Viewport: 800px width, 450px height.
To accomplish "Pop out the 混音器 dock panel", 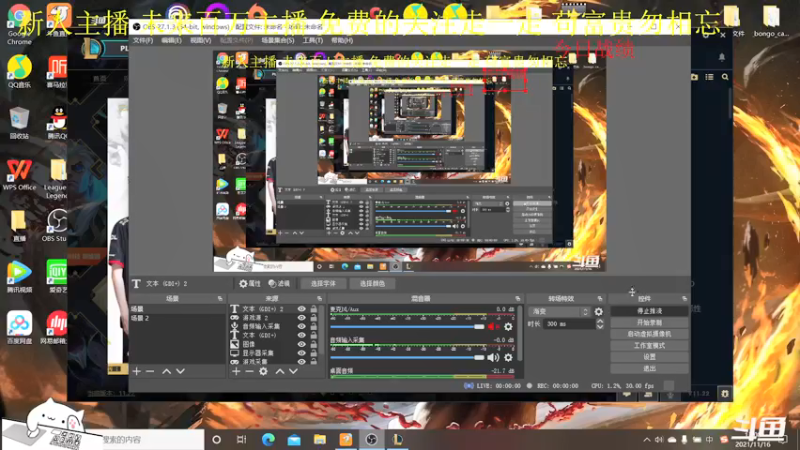I will pyautogui.click(x=517, y=298).
